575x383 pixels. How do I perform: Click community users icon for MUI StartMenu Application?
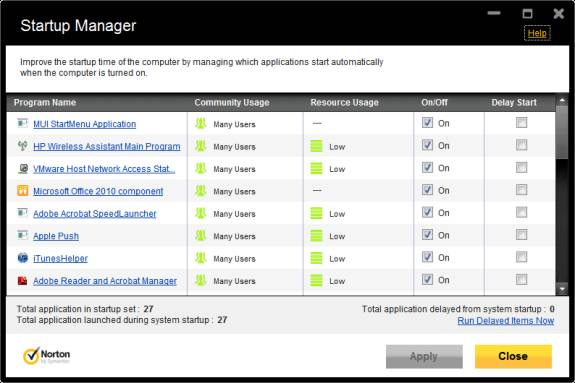pos(201,123)
